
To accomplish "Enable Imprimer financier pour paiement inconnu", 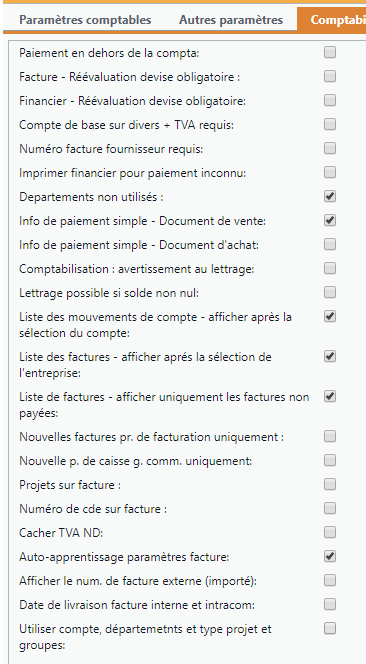I will coord(330,172).
